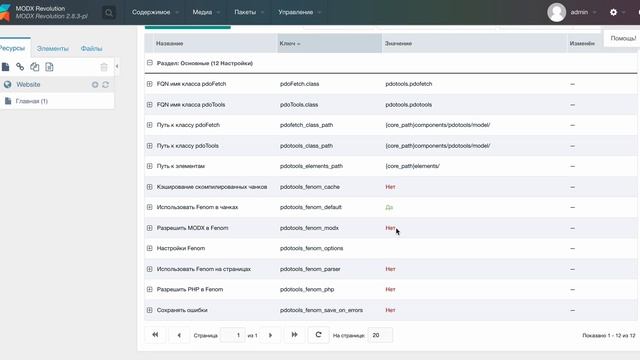Expand row Настройки Fenom
The height and width of the screenshot is (360, 640).
coord(149,248)
